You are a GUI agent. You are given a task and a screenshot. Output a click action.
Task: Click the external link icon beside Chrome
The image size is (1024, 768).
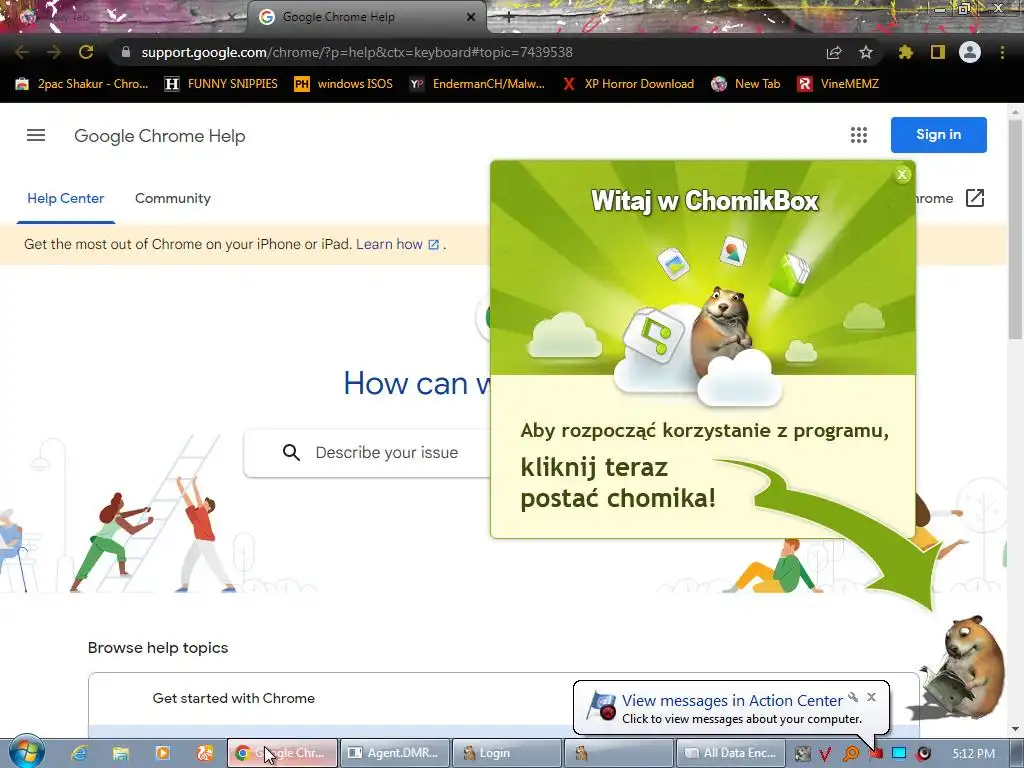click(974, 199)
